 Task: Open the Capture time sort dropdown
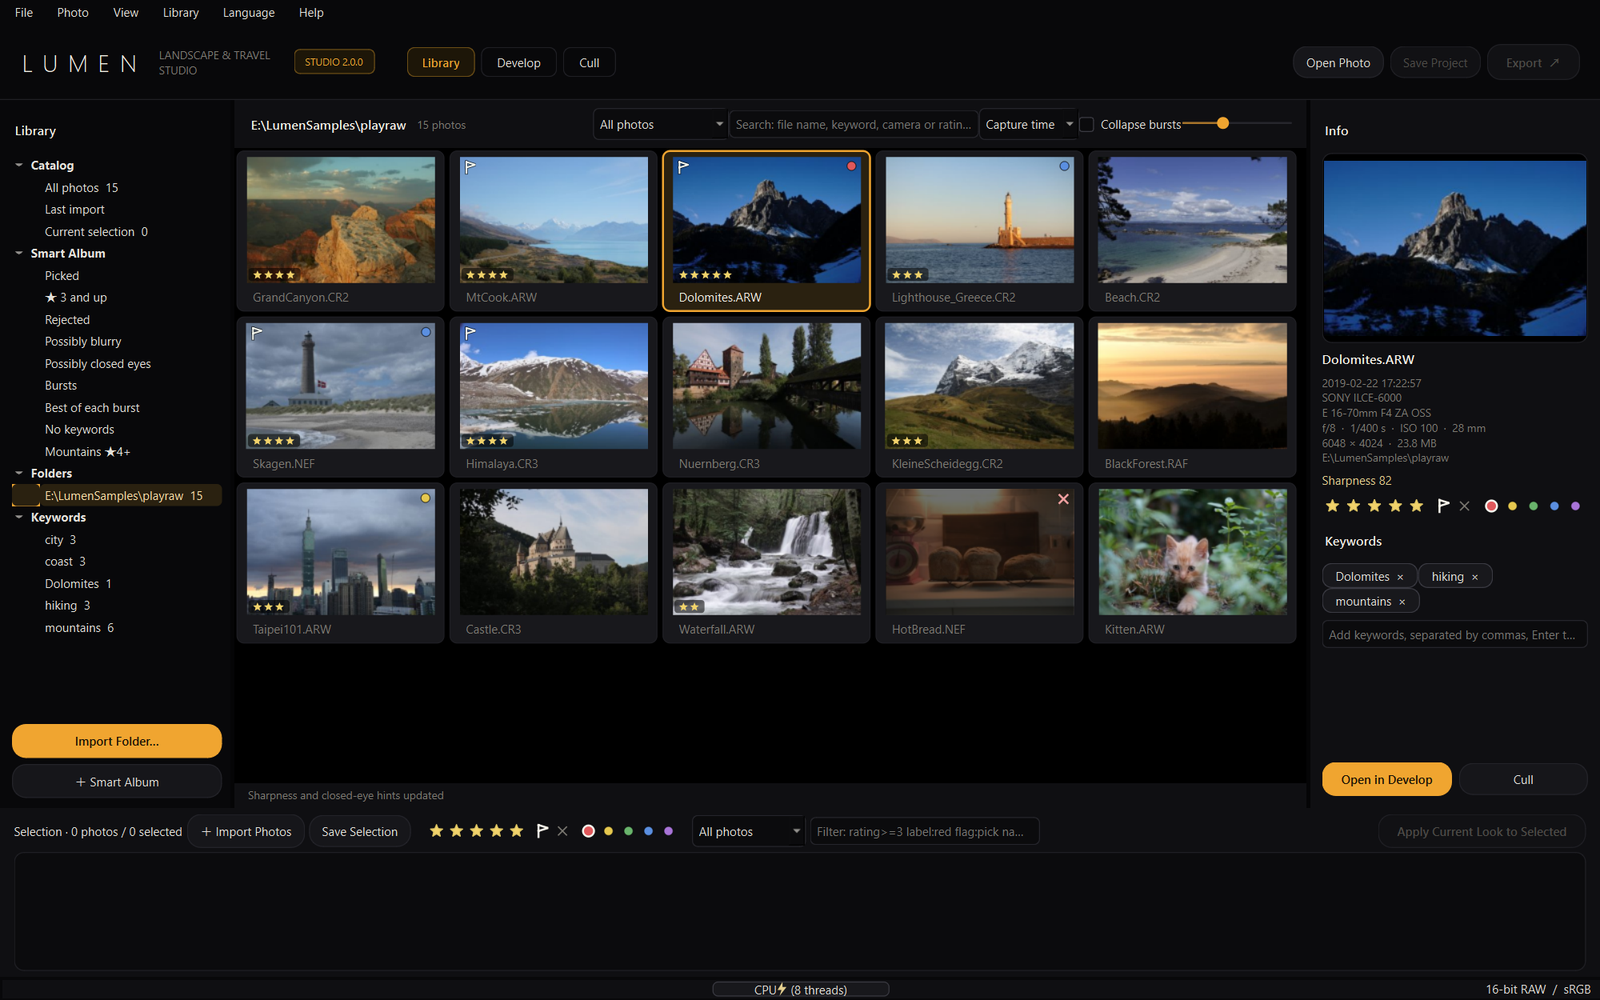1028,125
